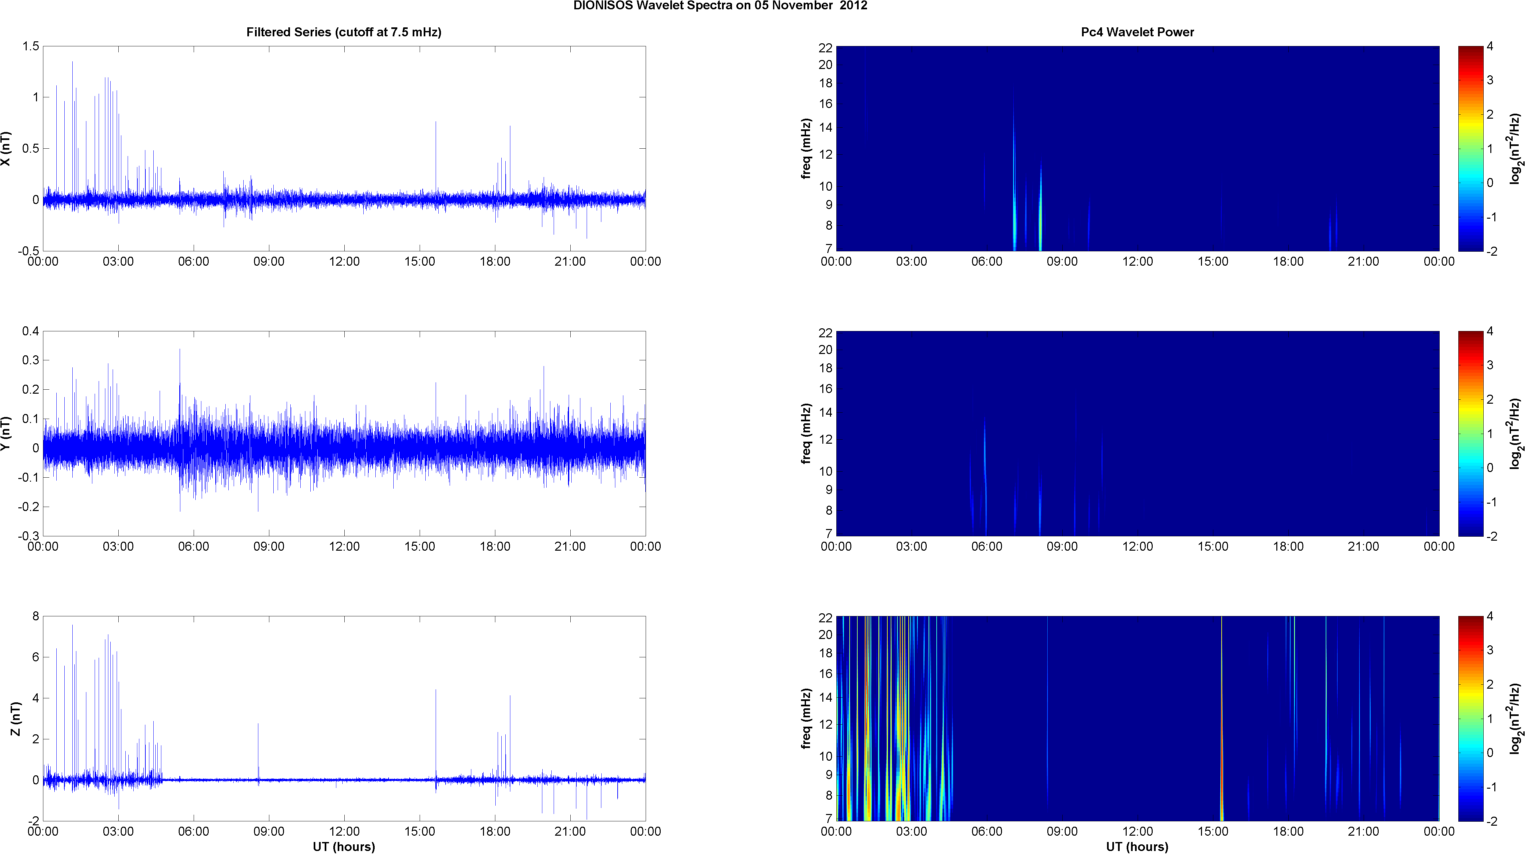The height and width of the screenshot is (854, 1525).
Task: Click the Z component wavelet power spectrogram
Action: 1137,718
